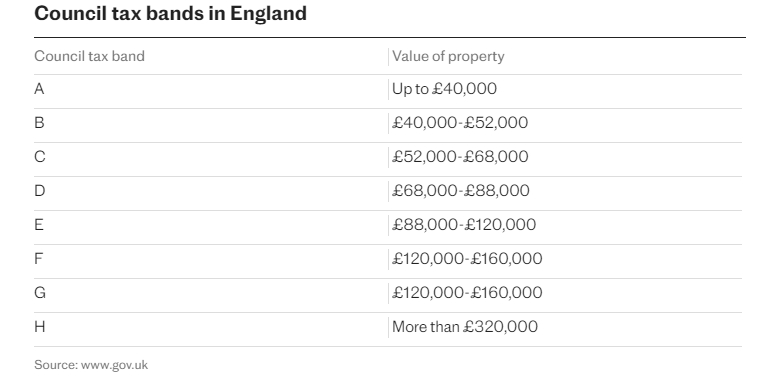The image size is (767, 384).
Task: Click band A row label
Action: (x=39, y=89)
